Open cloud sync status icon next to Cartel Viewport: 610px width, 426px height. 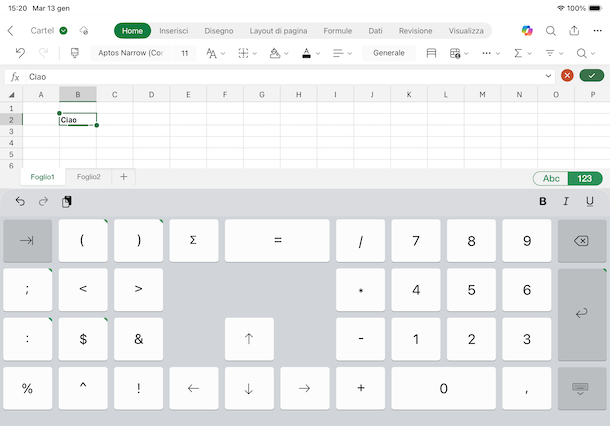pyautogui.click(x=84, y=30)
